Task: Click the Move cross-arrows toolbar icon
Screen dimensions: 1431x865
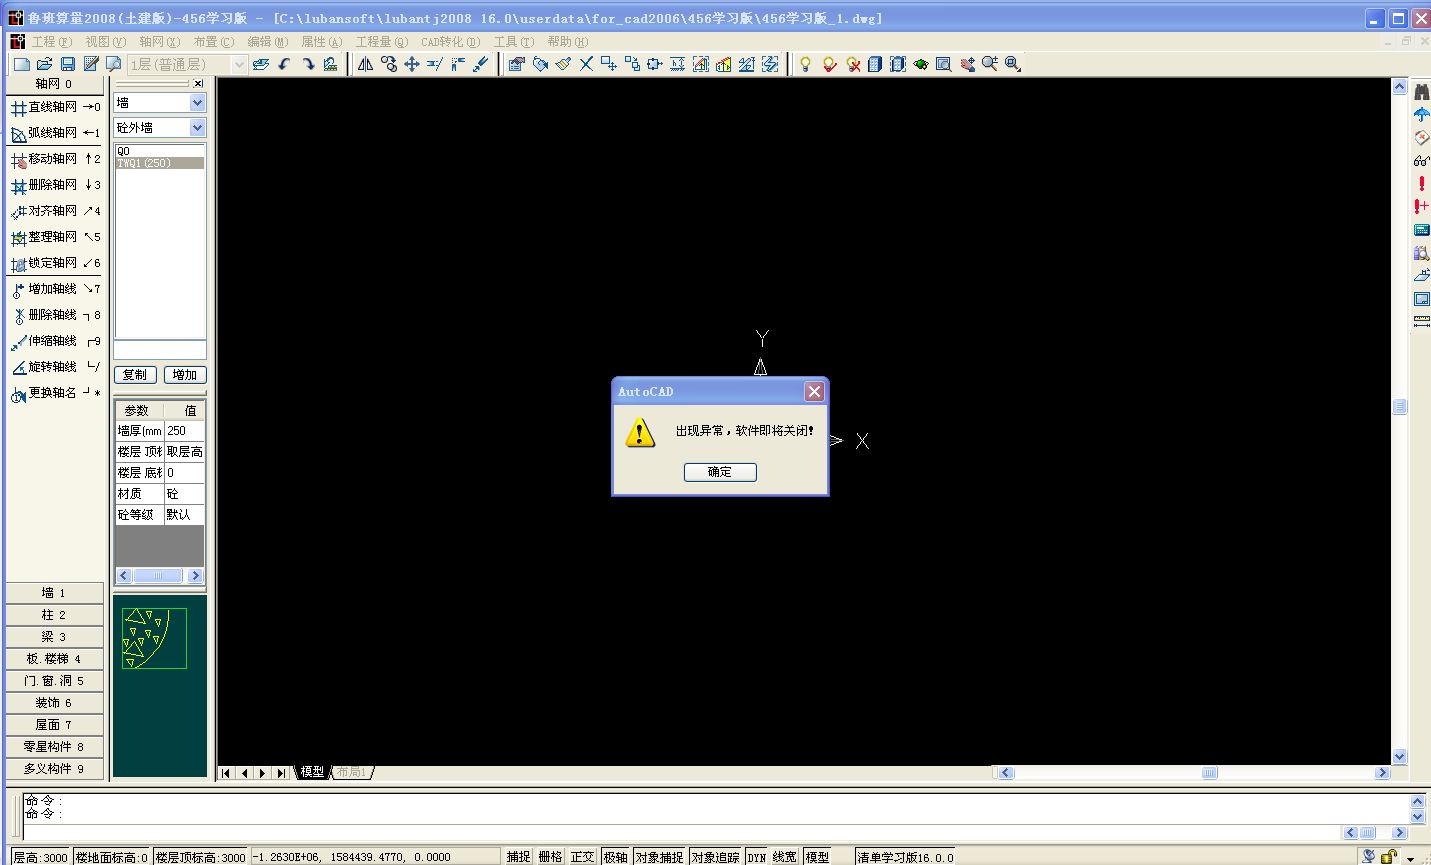Action: tap(411, 64)
